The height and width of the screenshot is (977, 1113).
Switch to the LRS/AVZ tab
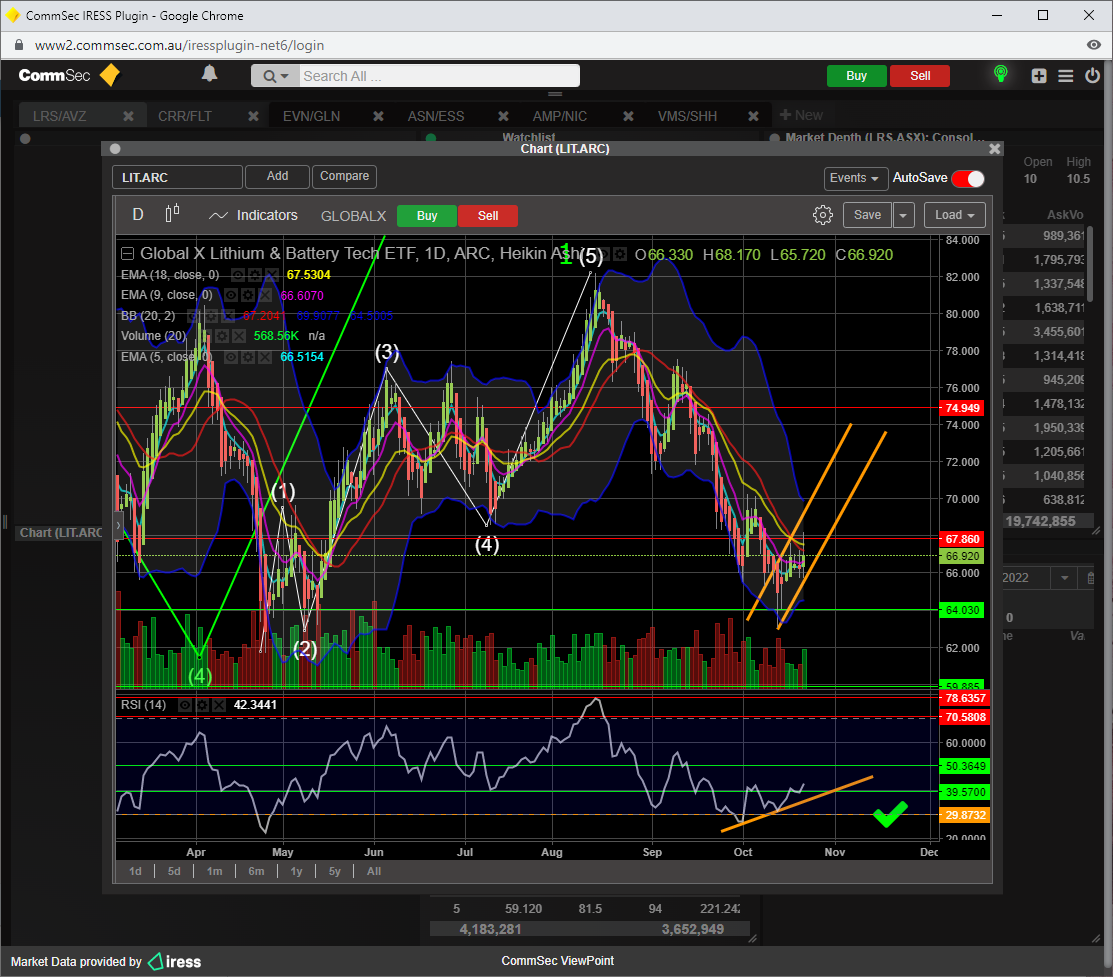[60, 116]
